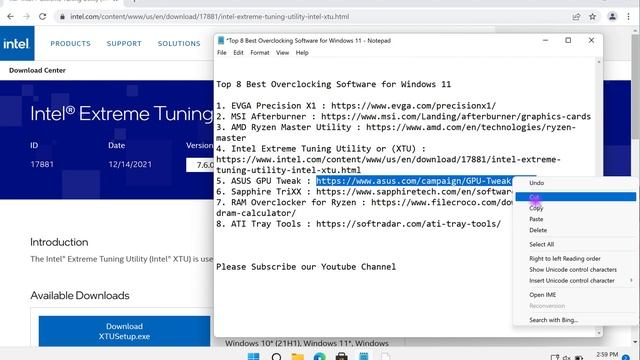Click Notepad scrollbar up arrow
This screenshot has width=640, height=360.
(x=599, y=62)
